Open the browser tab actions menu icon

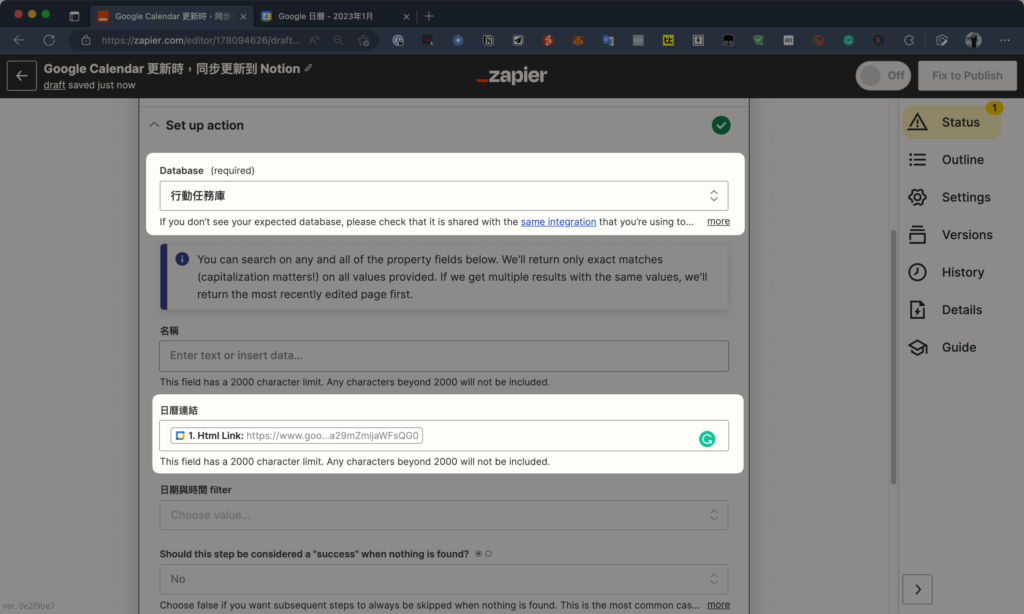pos(74,16)
